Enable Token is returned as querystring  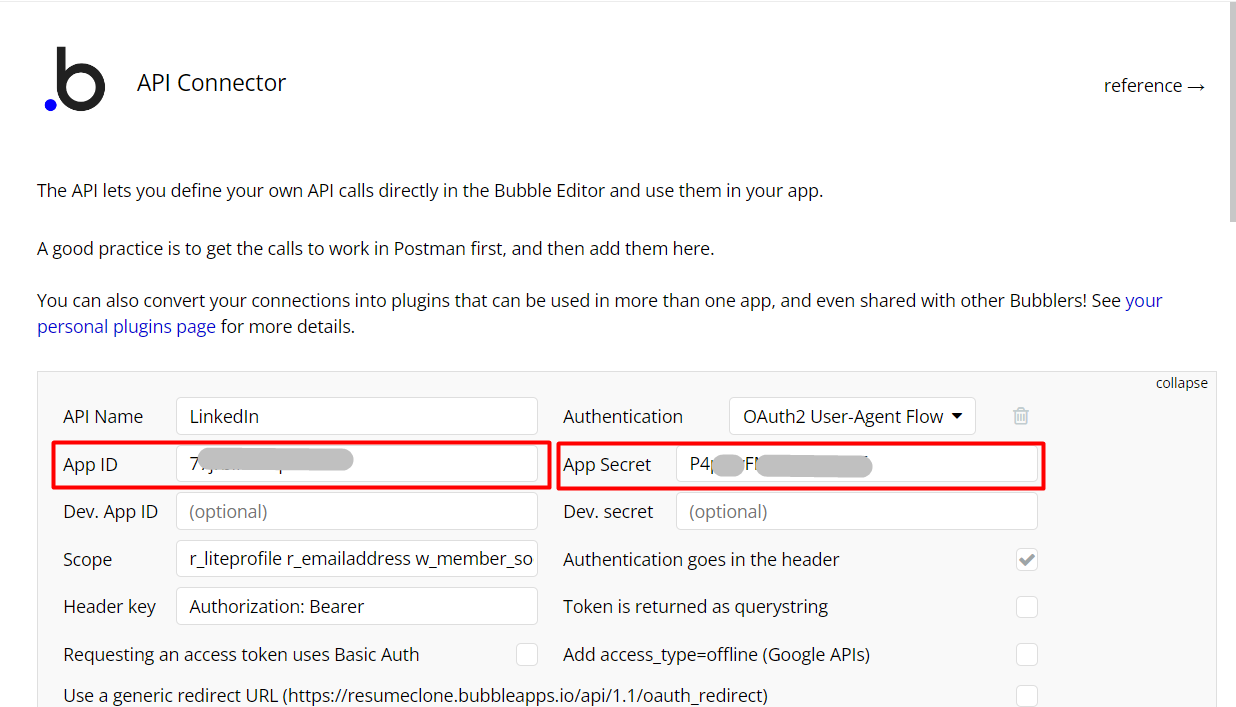tap(1026, 607)
